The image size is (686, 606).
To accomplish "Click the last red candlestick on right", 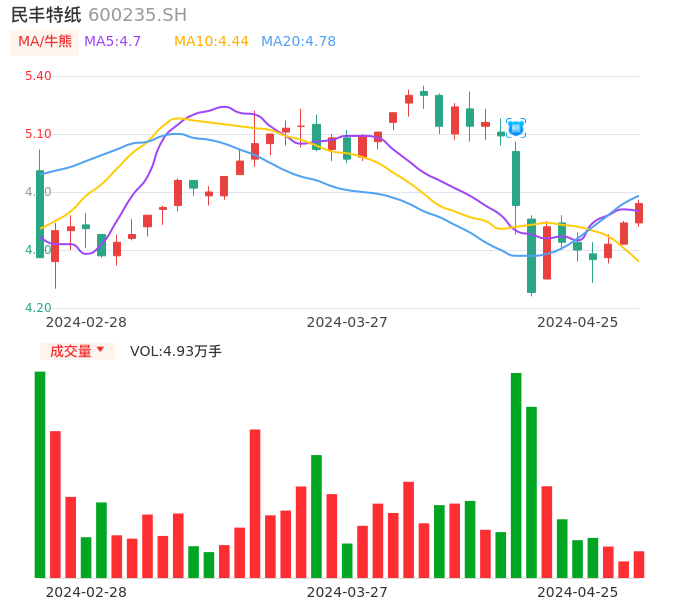I will [x=639, y=213].
